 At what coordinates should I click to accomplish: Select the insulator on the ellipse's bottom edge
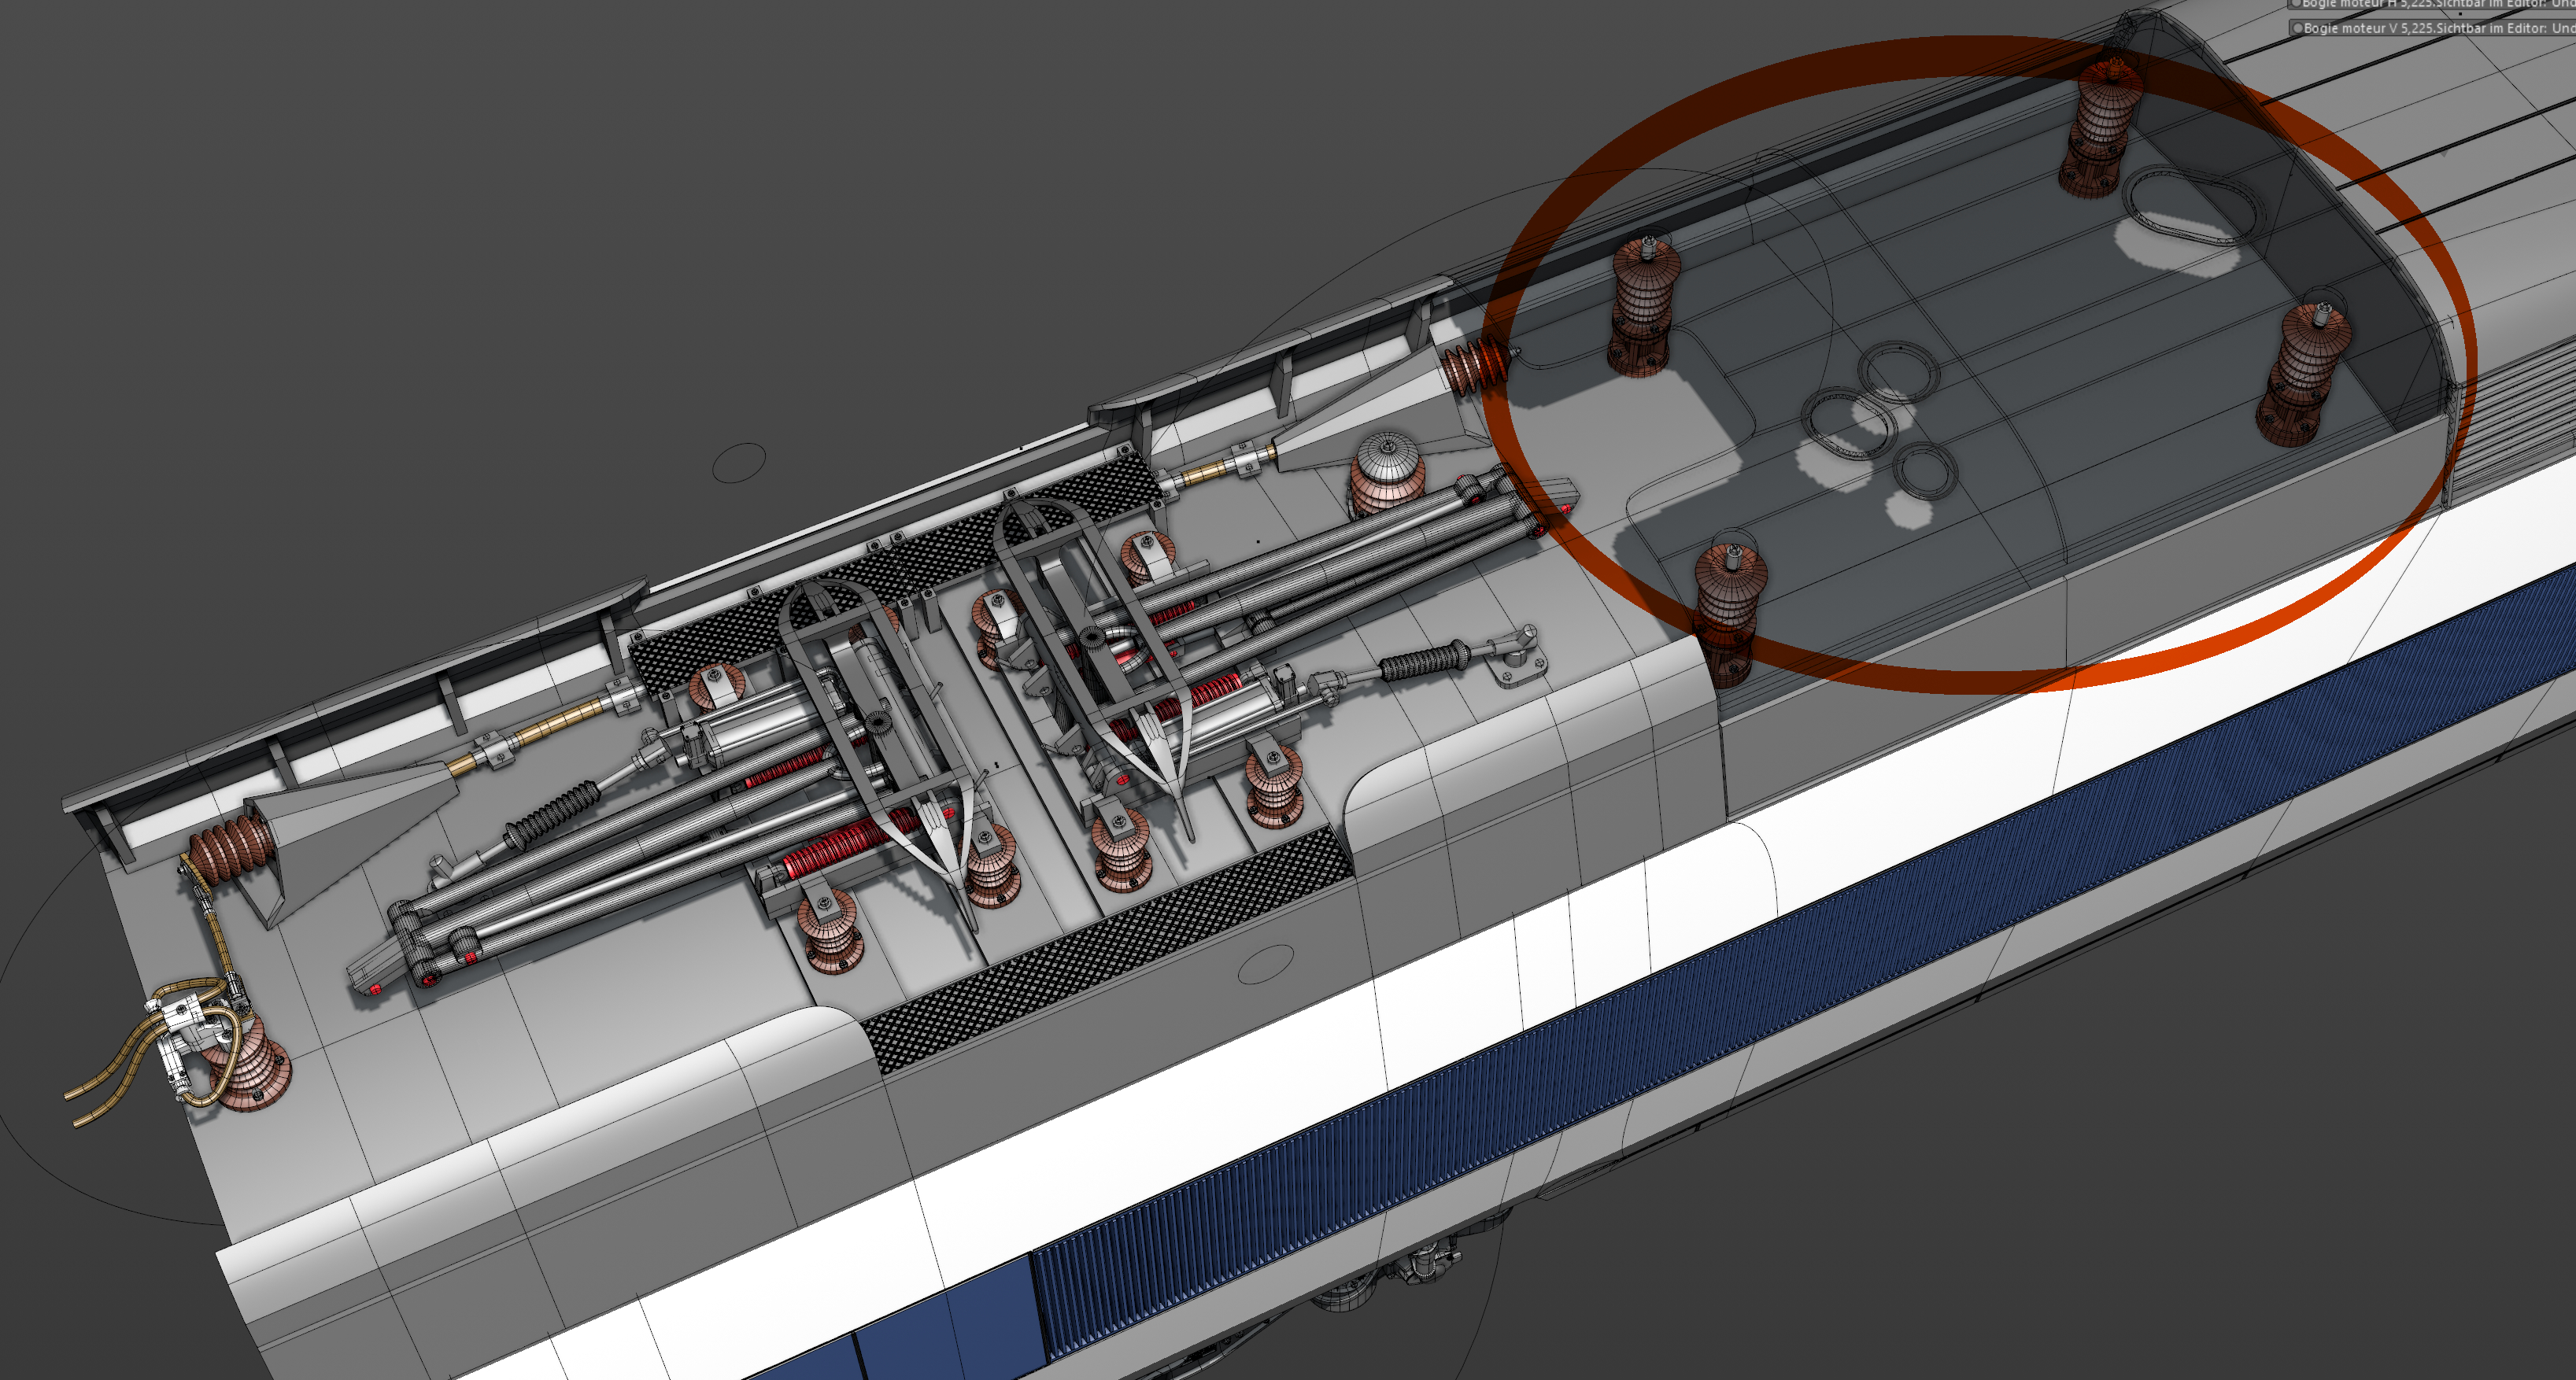[1728, 610]
